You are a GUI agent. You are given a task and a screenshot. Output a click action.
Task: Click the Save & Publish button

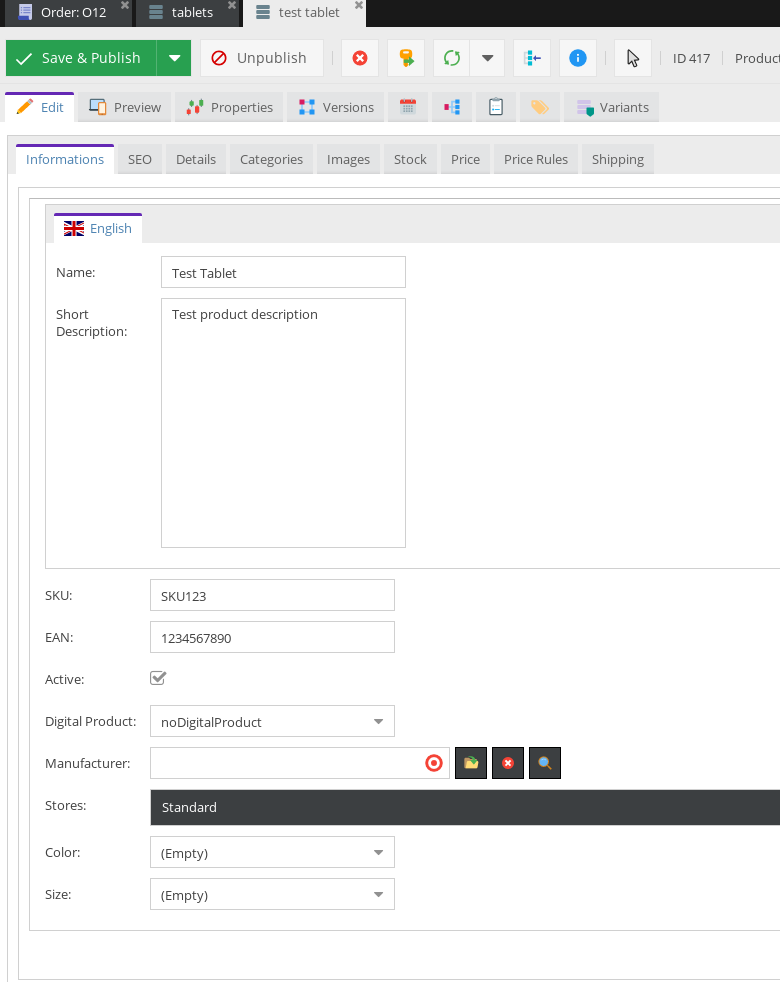pos(81,58)
